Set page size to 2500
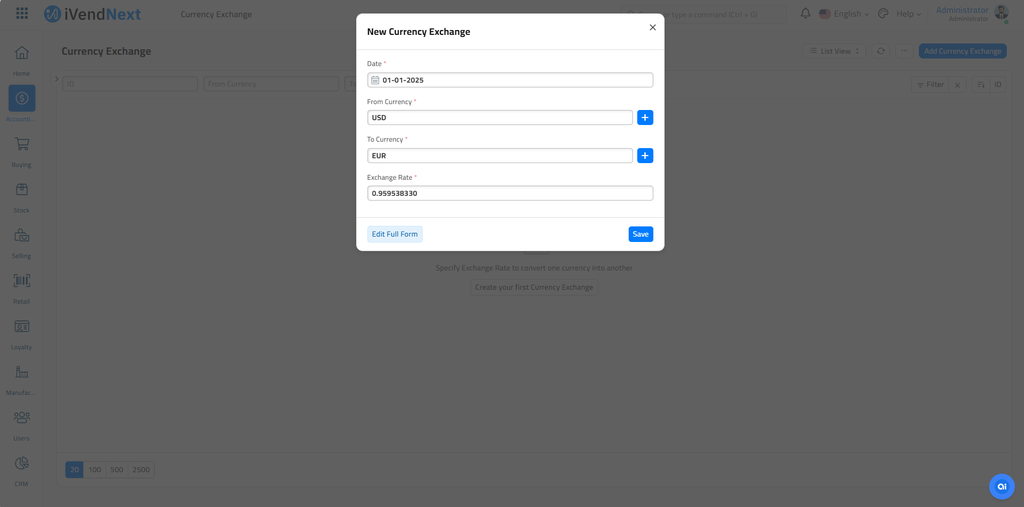The width and height of the screenshot is (1024, 507). tap(141, 470)
